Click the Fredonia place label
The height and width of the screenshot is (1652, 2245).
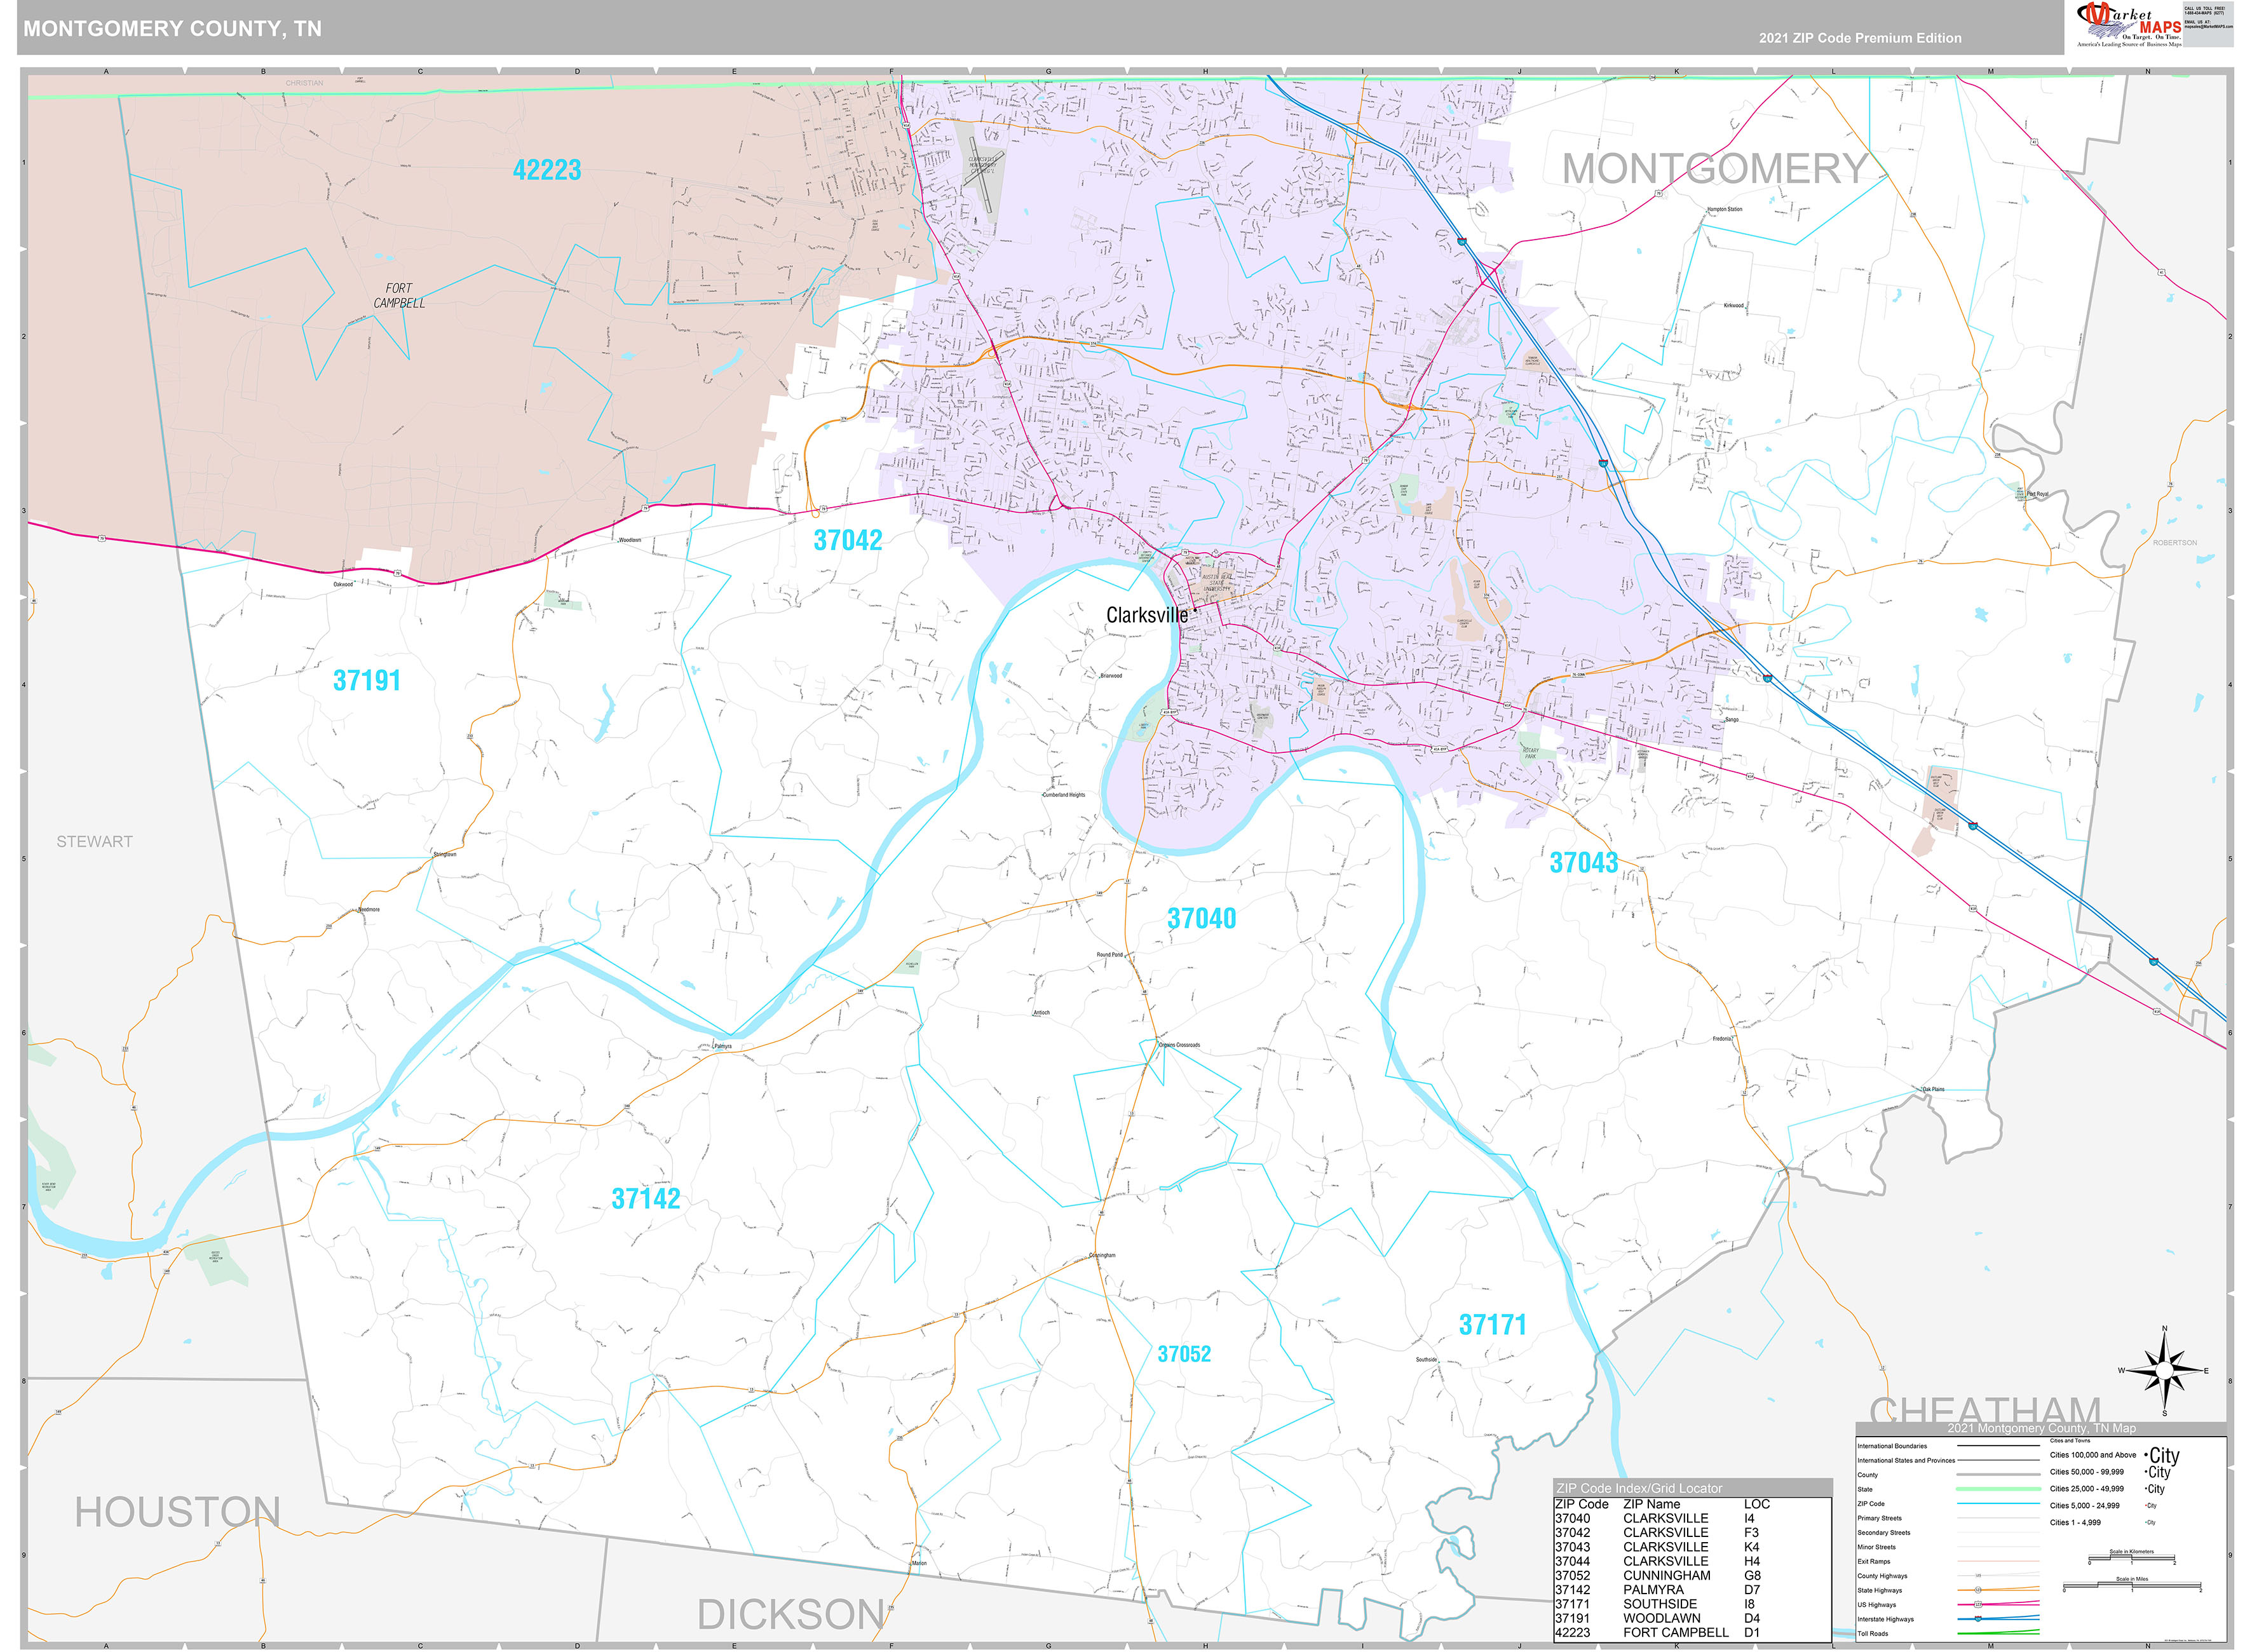pyautogui.click(x=1721, y=1038)
